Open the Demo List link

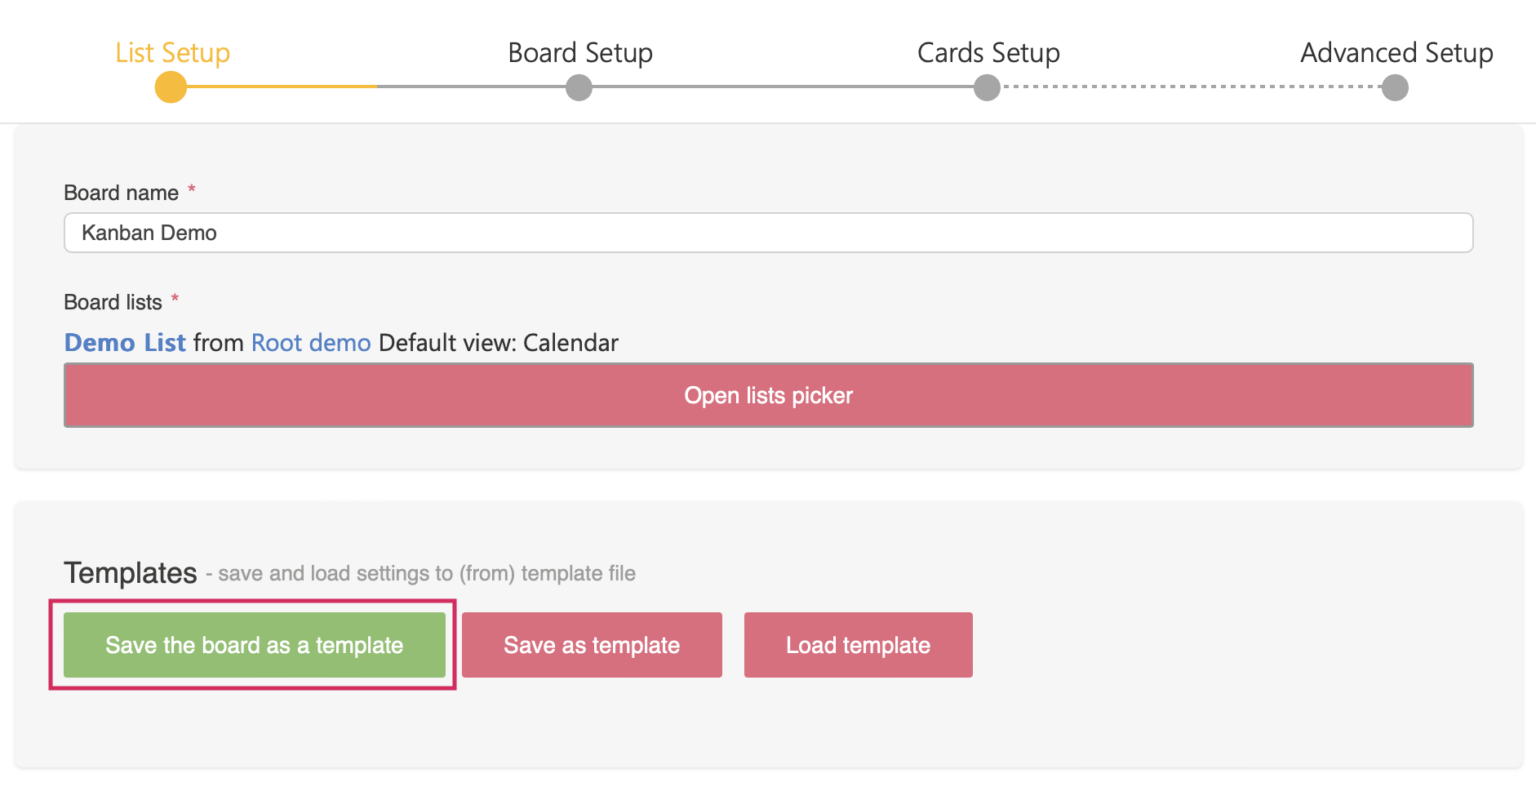pos(124,342)
